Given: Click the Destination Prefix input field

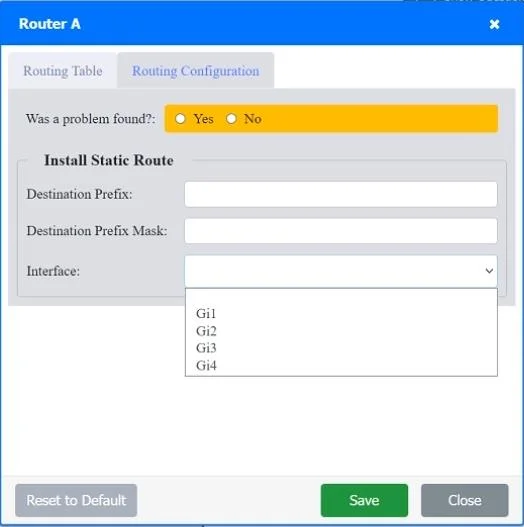Looking at the screenshot, I should [x=341, y=194].
